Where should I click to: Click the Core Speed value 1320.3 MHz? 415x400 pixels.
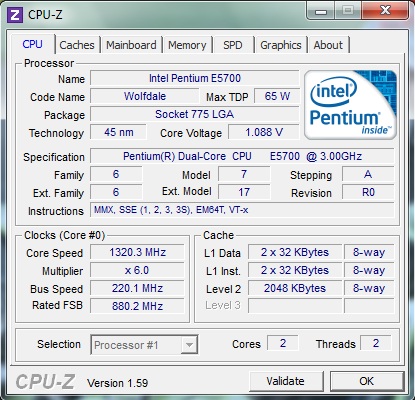click(x=137, y=252)
